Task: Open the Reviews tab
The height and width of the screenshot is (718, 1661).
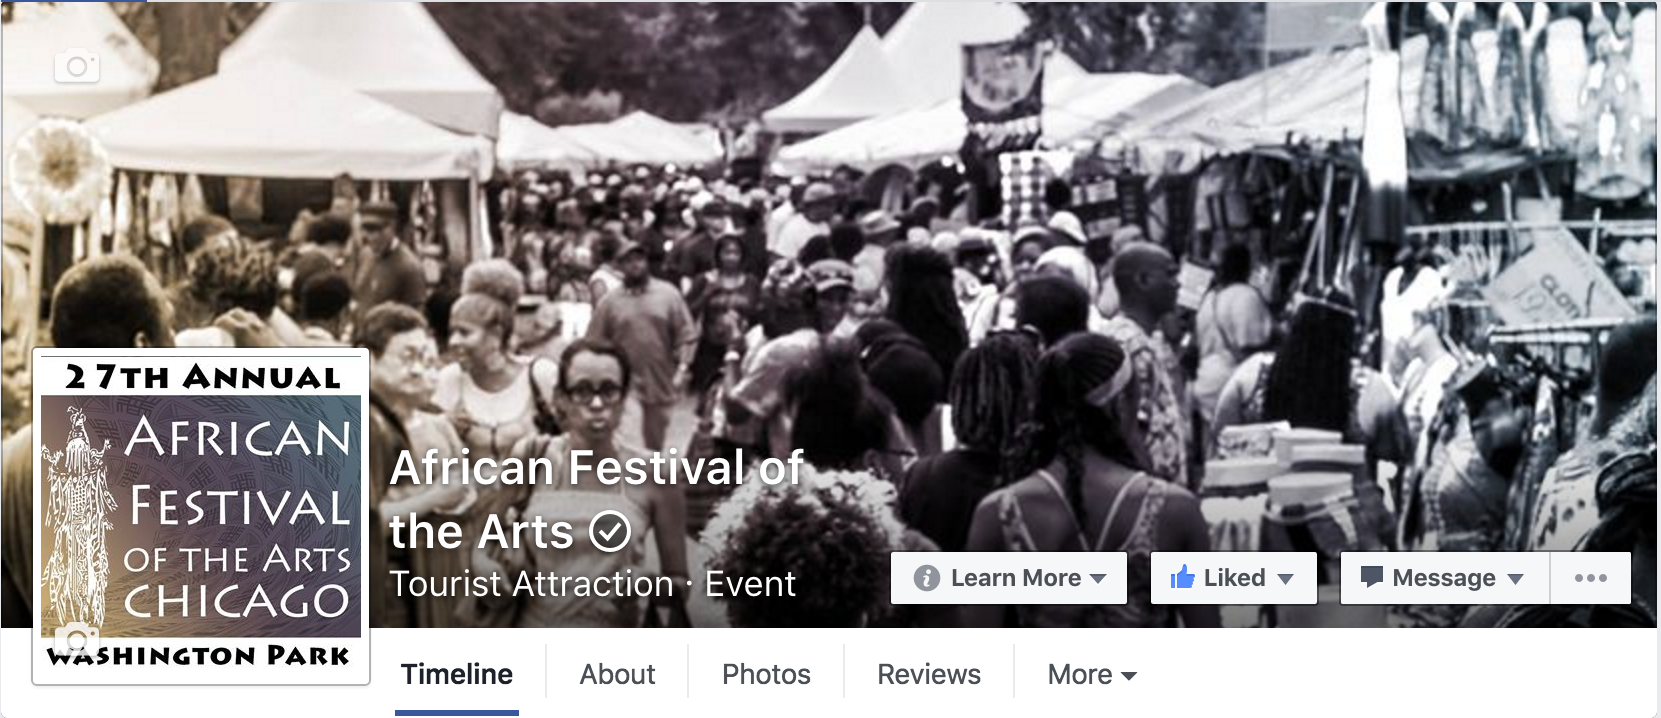Action: pyautogui.click(x=929, y=675)
